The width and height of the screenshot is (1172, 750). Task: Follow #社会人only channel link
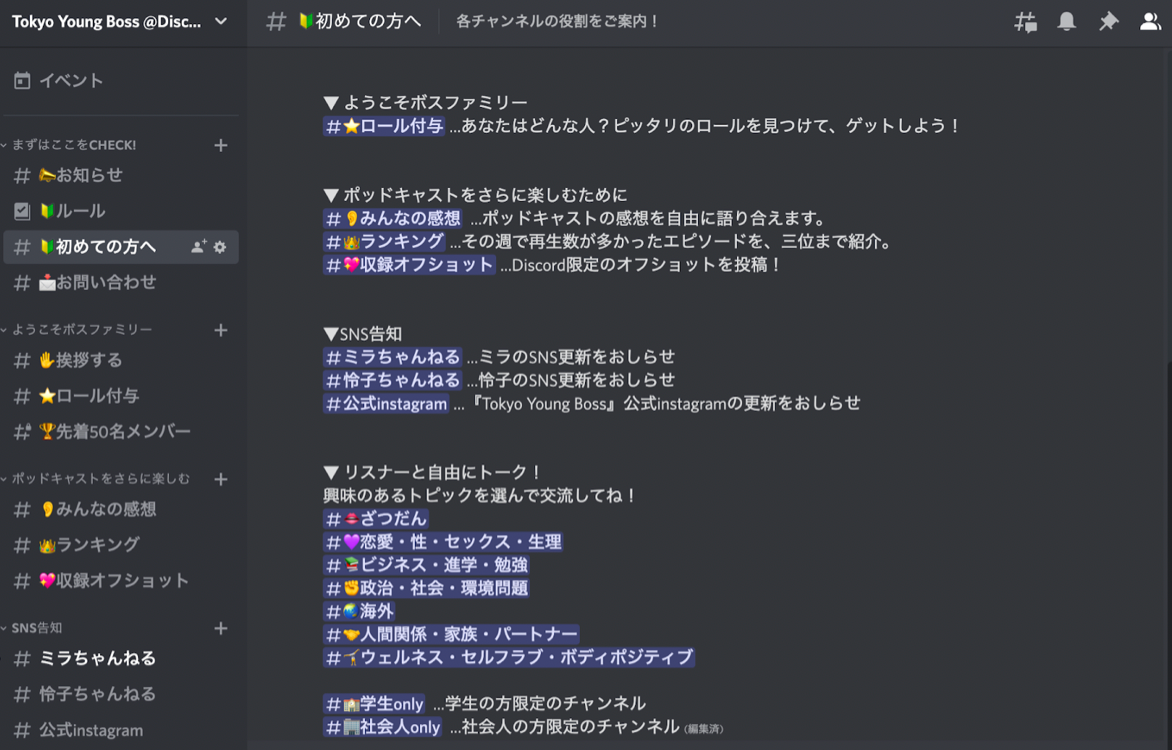(x=383, y=728)
